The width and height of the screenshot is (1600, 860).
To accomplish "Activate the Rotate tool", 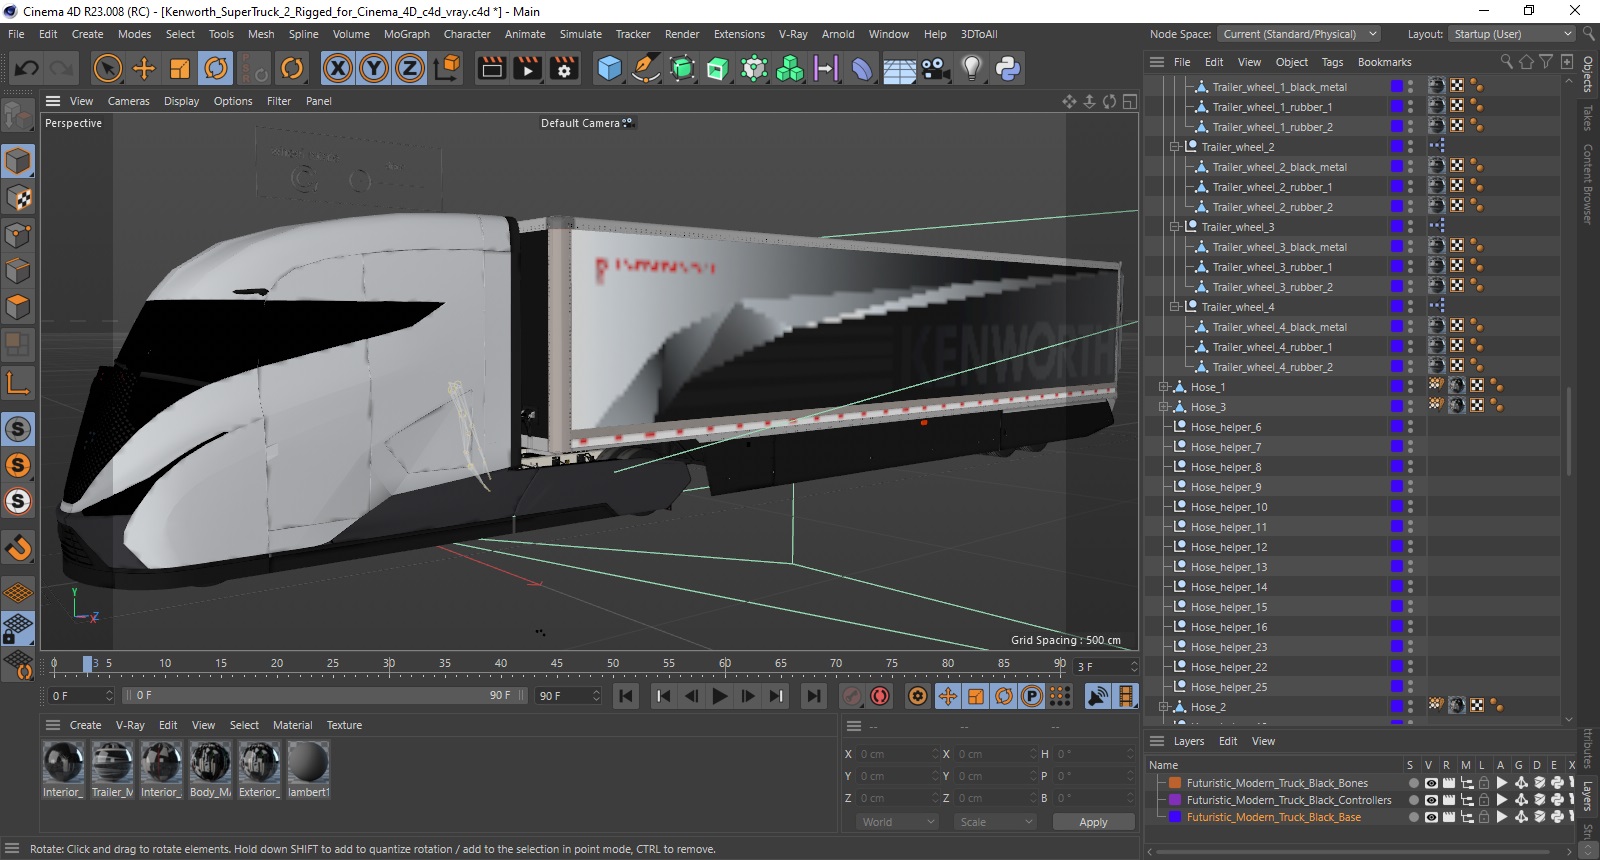I will click(x=216, y=68).
